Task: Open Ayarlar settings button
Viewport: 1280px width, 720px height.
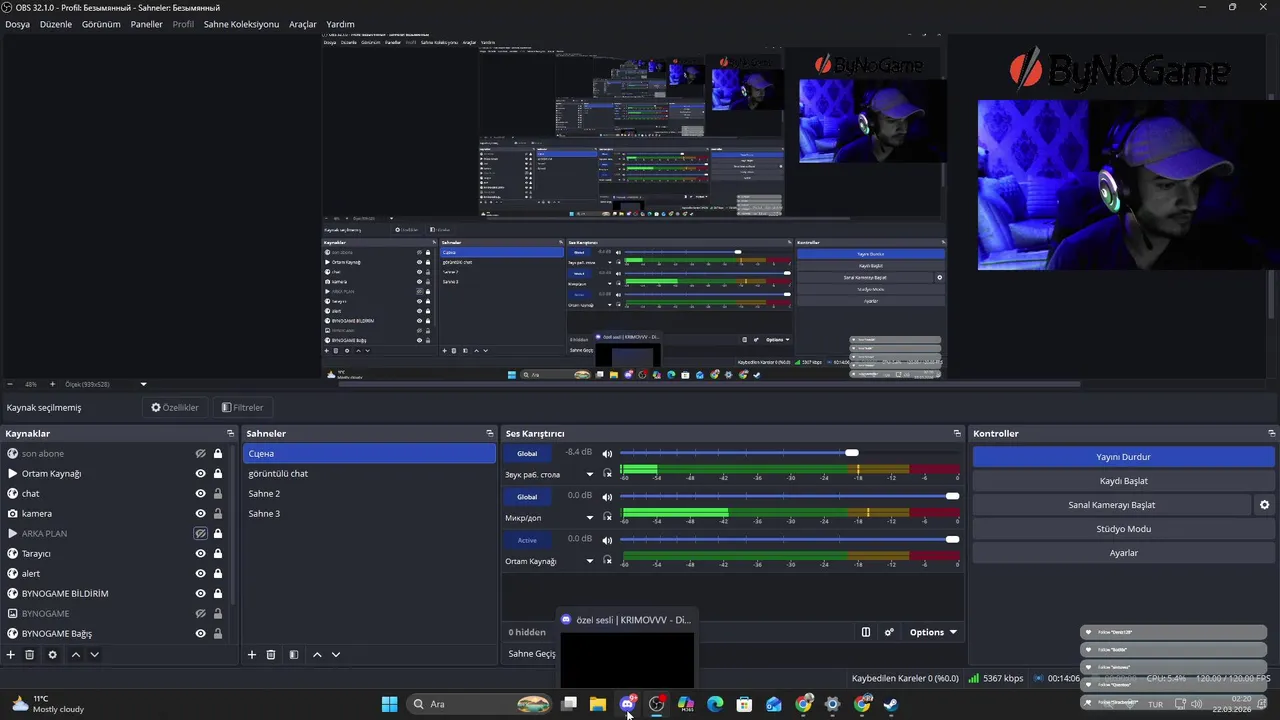Action: (x=1124, y=553)
